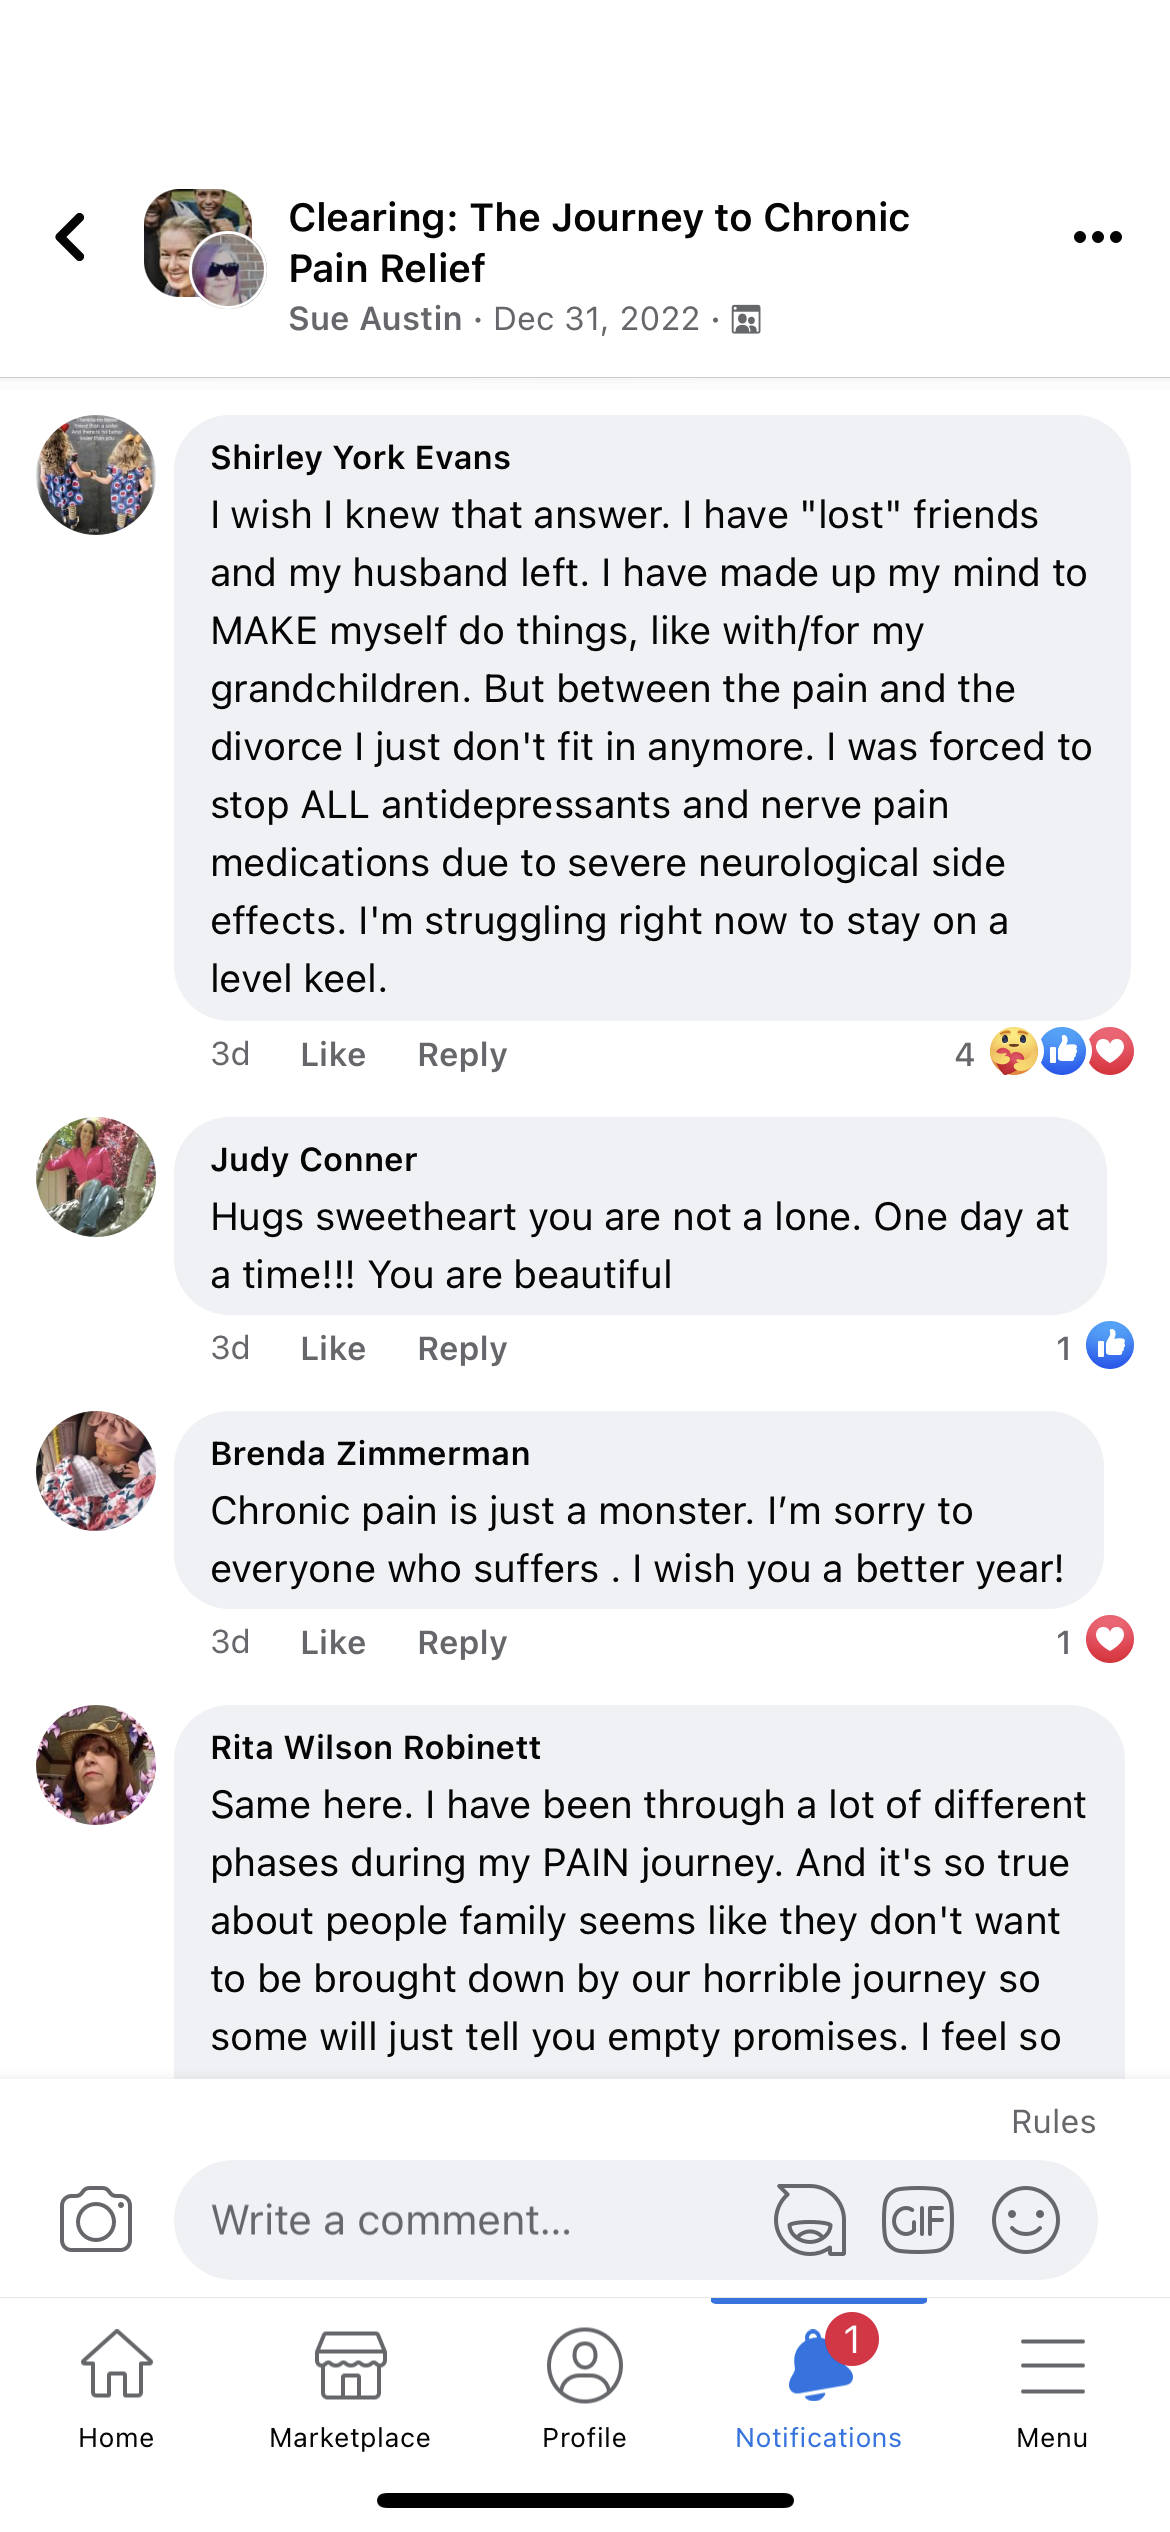
Task: Like Brenda Zimmerman's comment
Action: (x=333, y=1642)
